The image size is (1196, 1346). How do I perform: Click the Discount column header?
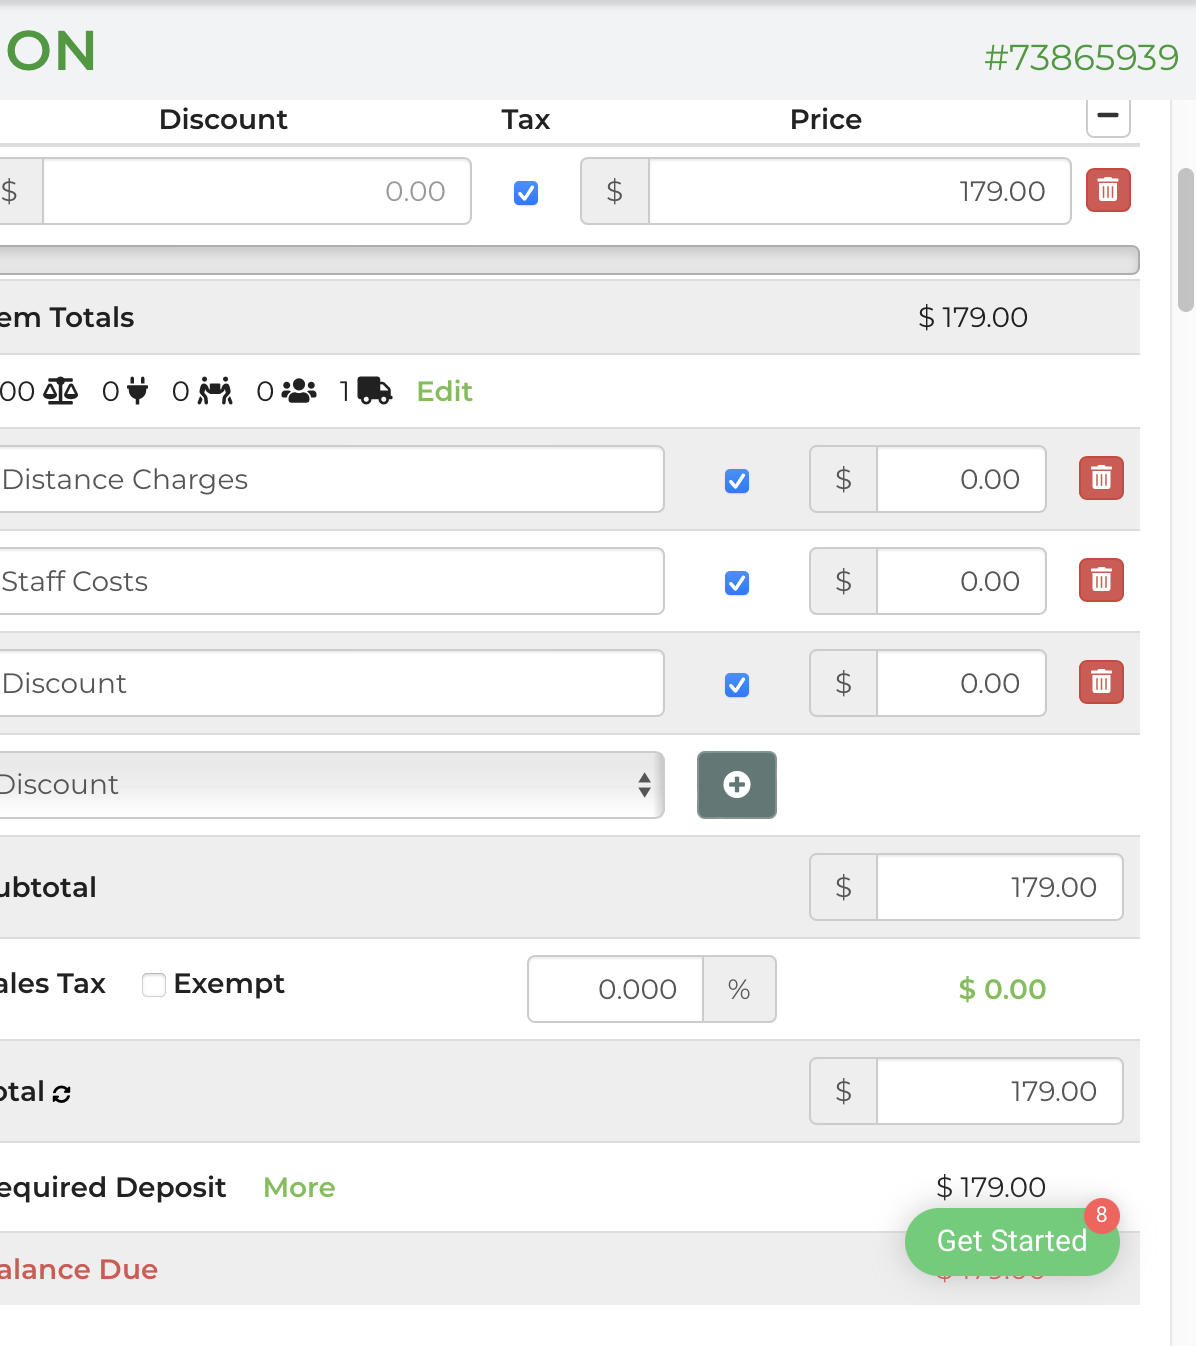tap(223, 119)
